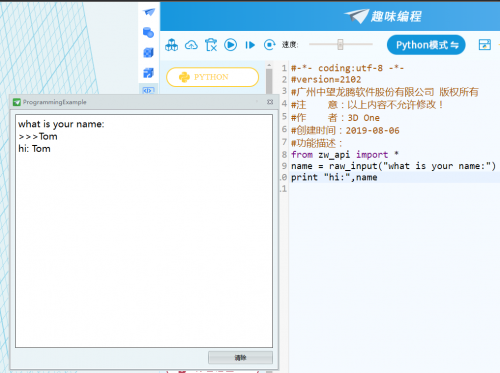Click the '#创建时间：2019-08-06' comment line
The width and height of the screenshot is (500, 373).
[345, 131]
